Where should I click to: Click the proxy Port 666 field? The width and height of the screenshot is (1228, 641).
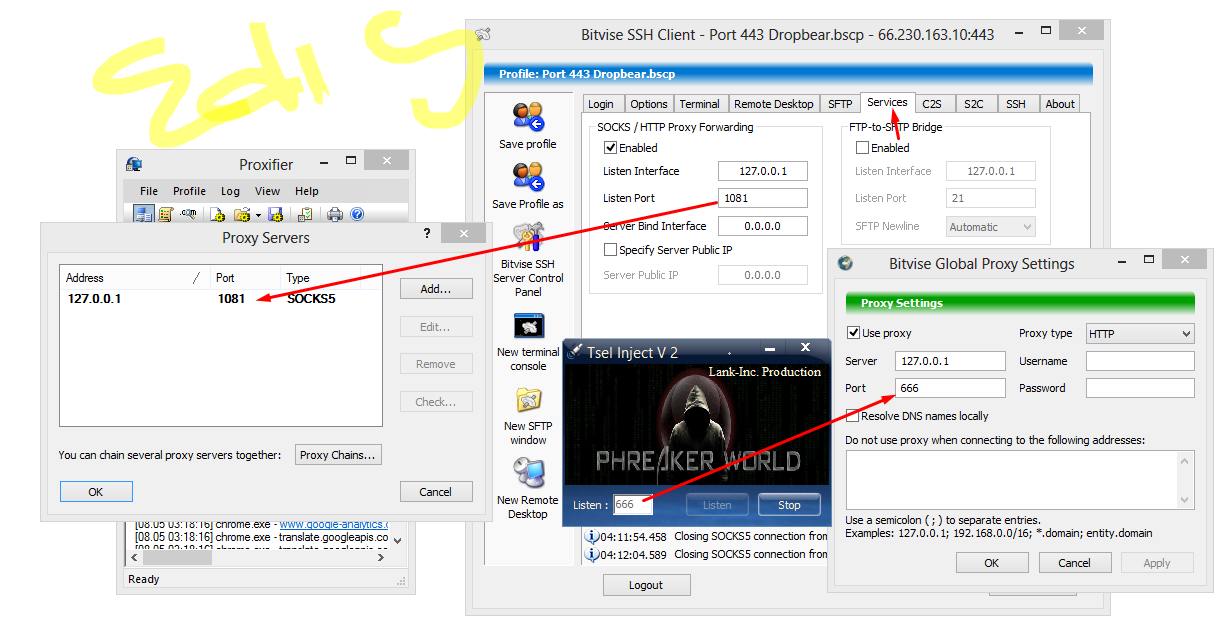[x=950, y=388]
